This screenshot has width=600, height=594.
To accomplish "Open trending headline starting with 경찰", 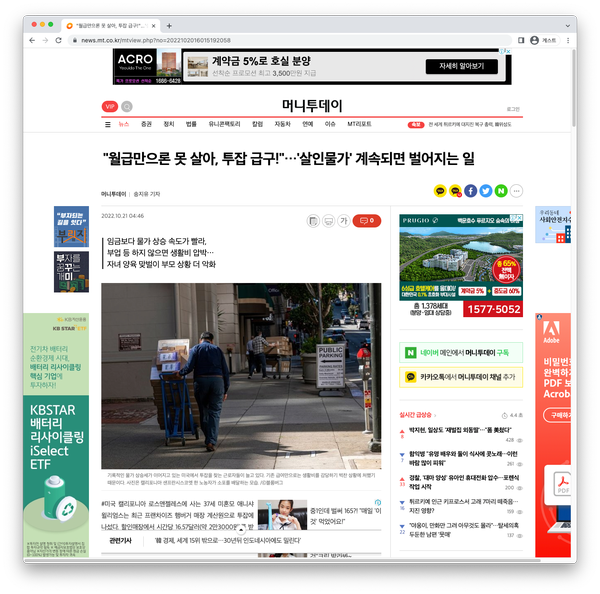I will point(464,482).
